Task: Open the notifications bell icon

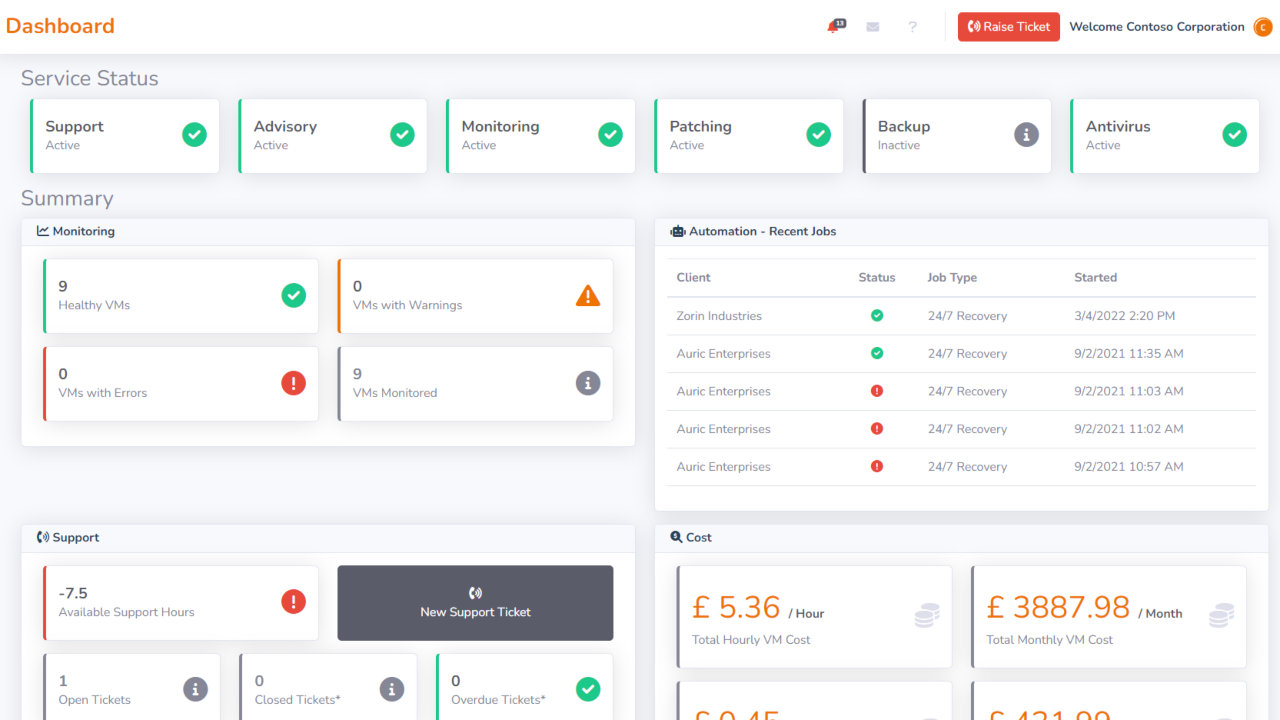Action: [x=833, y=27]
